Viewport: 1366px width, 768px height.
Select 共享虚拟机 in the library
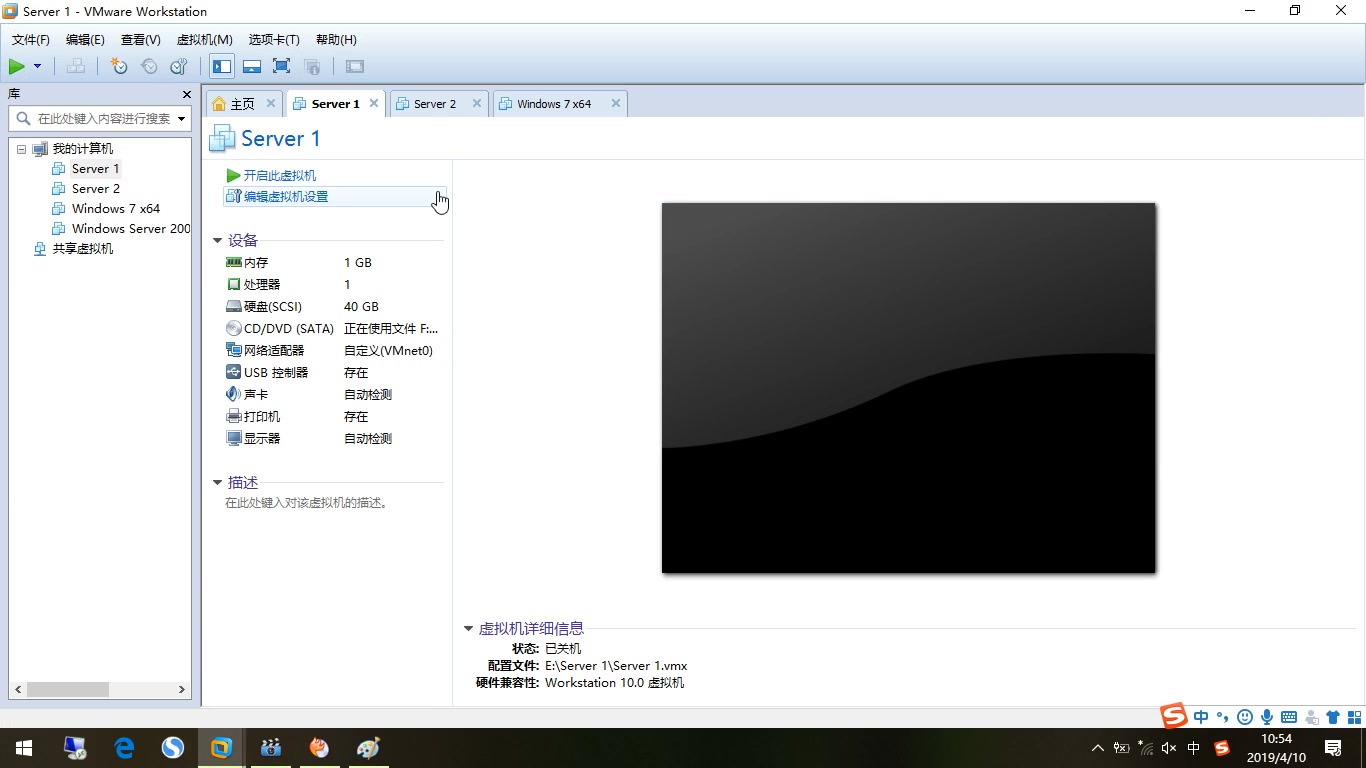[74, 249]
